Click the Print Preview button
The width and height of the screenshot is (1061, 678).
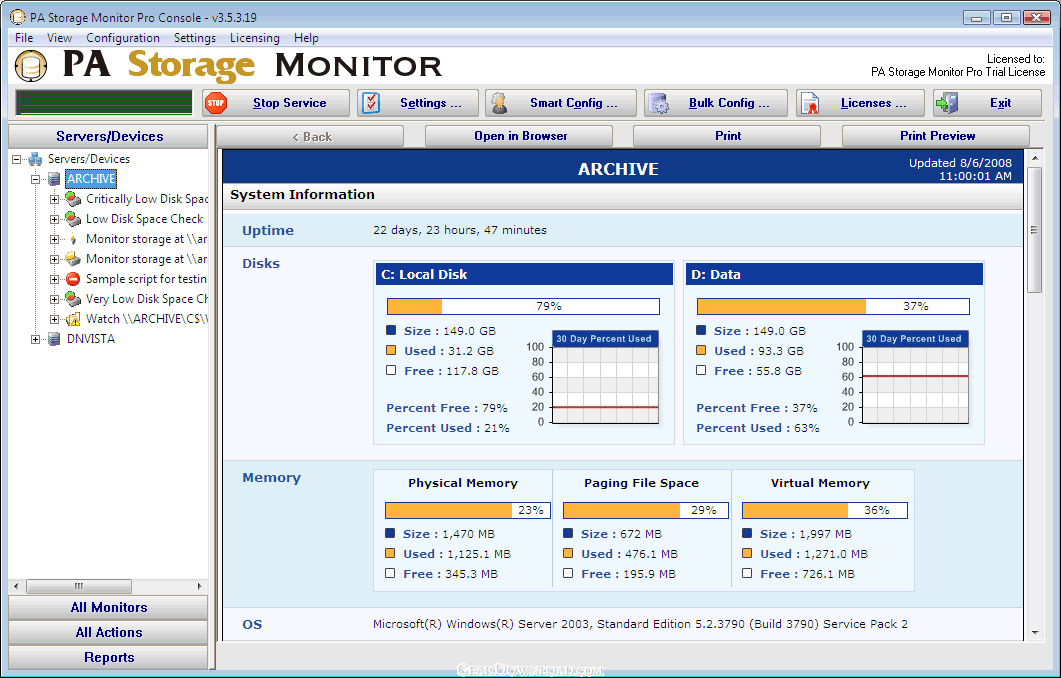click(936, 136)
